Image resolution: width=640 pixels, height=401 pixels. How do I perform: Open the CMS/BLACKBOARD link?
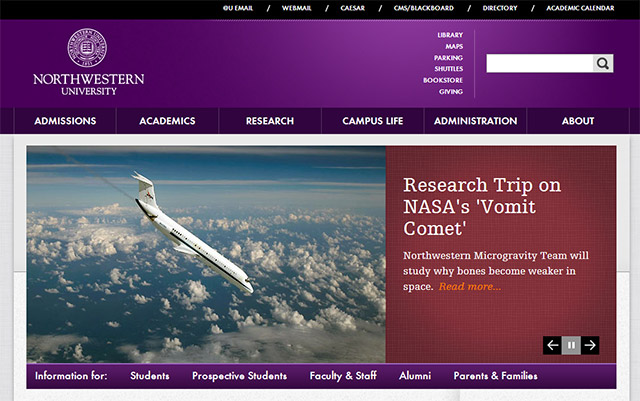pos(424,8)
